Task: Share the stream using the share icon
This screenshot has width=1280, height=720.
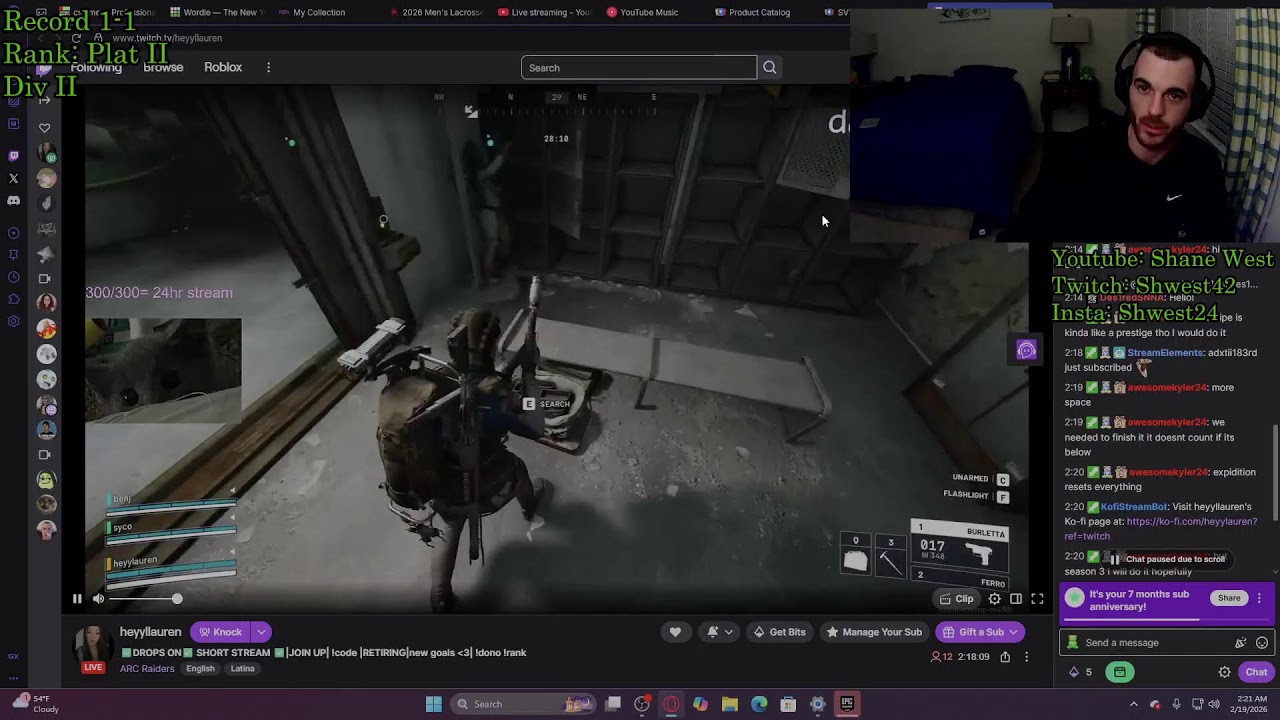Action: 1005,657
